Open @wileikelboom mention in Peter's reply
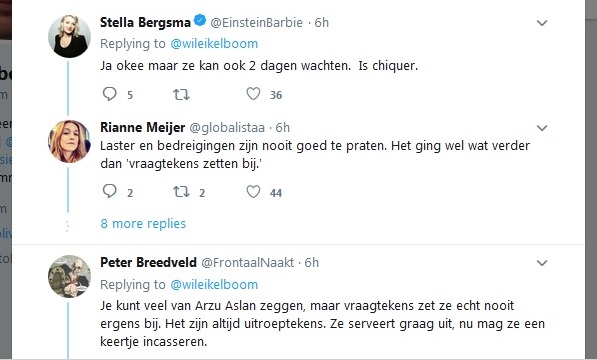This screenshot has width=597, height=360. 214,285
